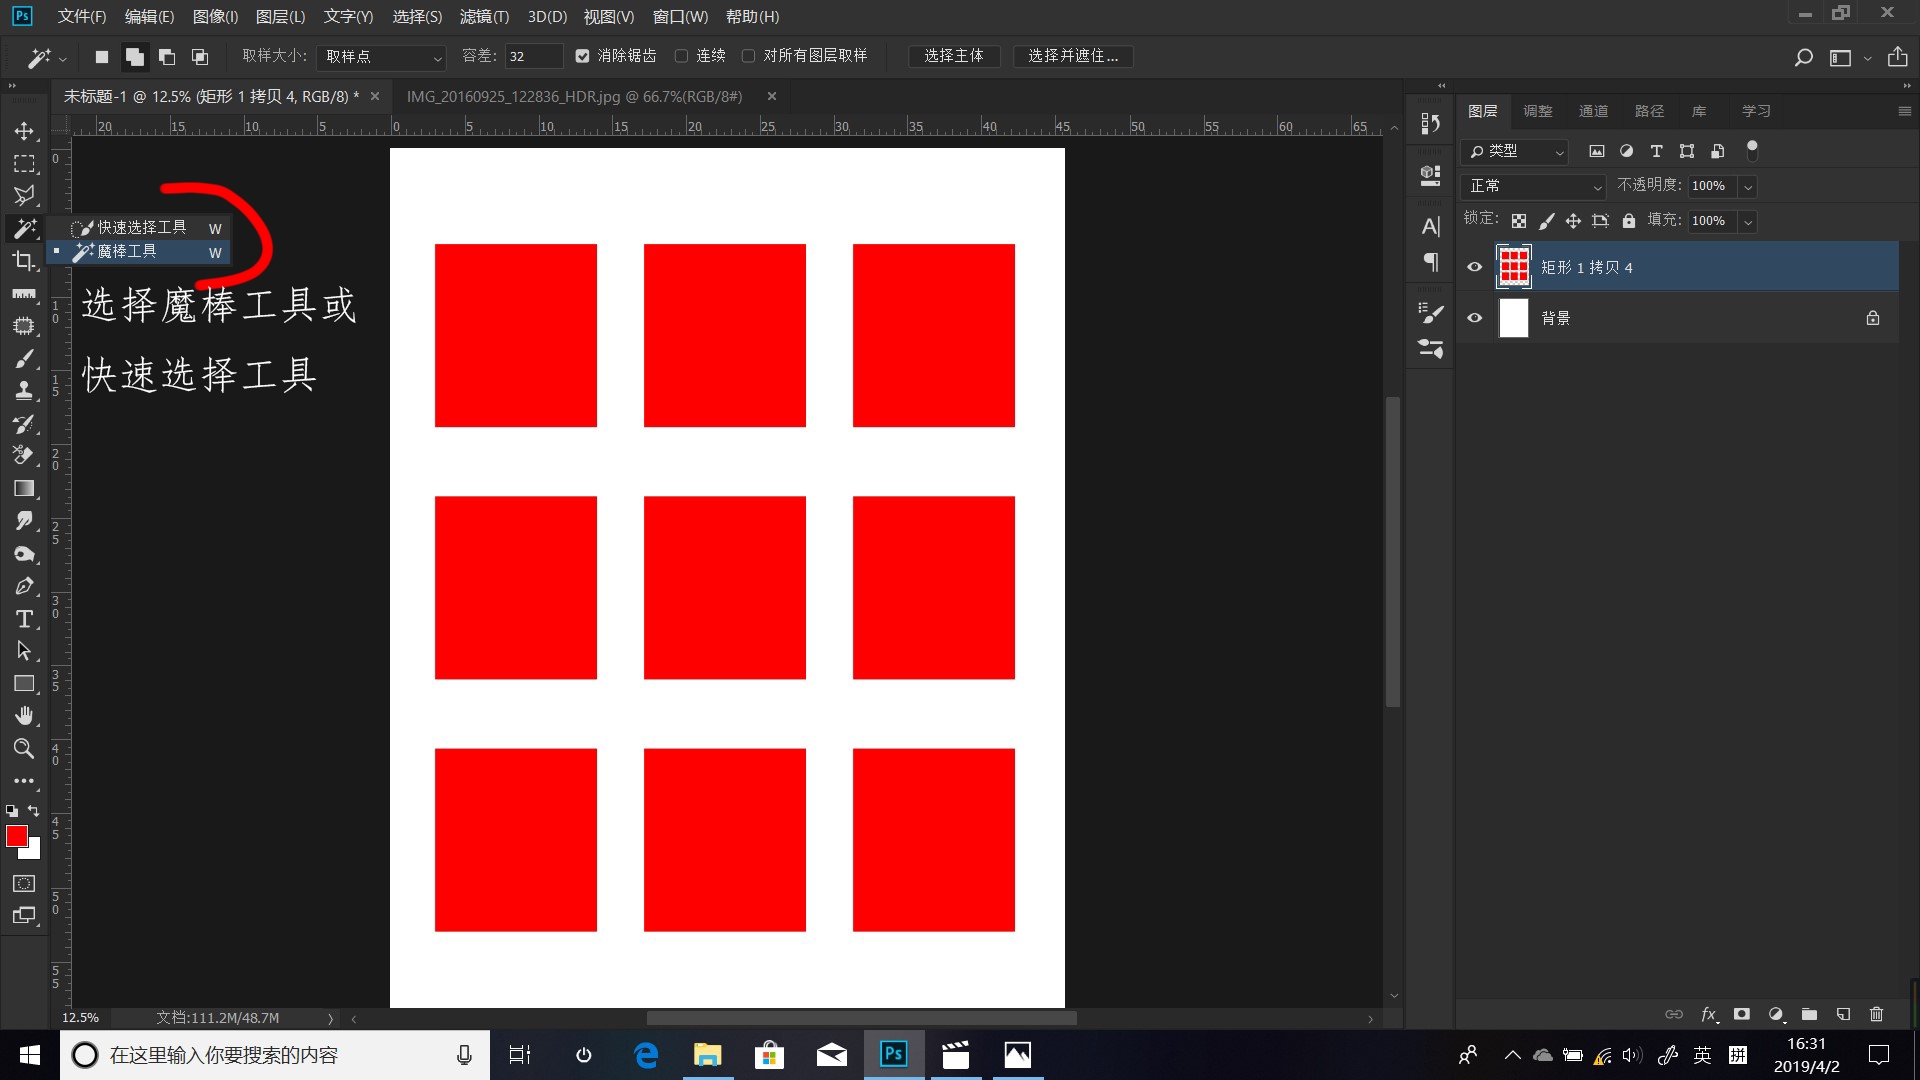Select the Pen tool
Viewport: 1920px width, 1080px height.
pyautogui.click(x=24, y=586)
